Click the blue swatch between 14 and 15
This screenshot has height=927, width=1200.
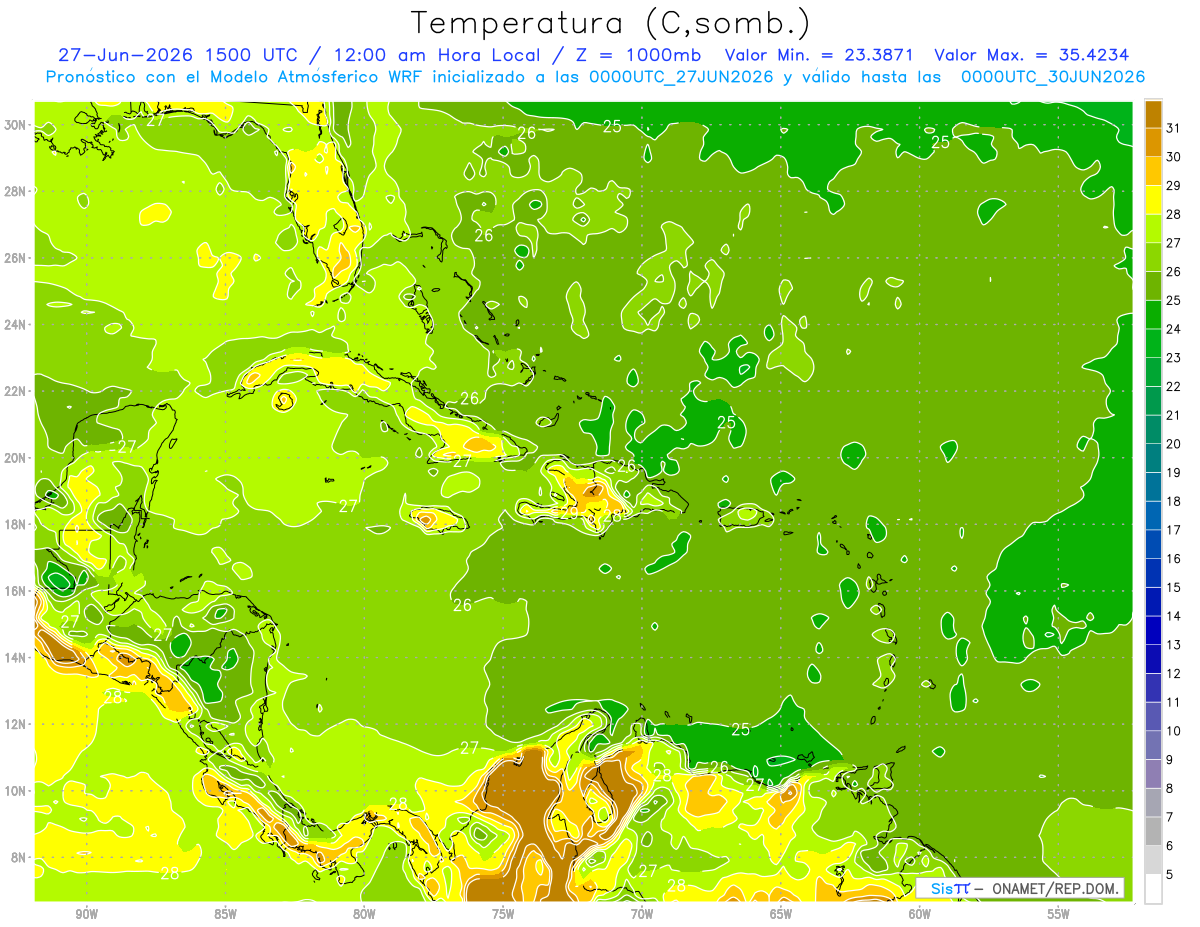point(1153,602)
